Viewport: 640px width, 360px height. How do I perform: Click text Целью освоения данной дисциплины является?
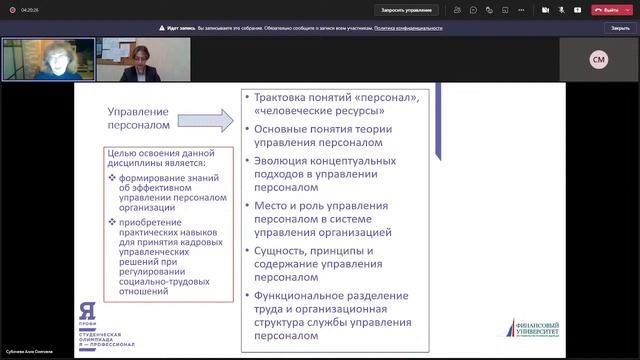(161, 158)
